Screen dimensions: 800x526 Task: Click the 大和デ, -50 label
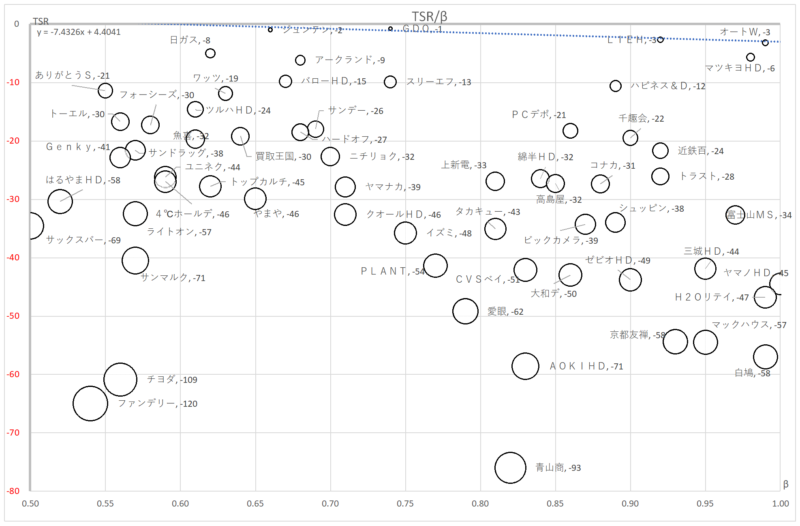(x=554, y=294)
